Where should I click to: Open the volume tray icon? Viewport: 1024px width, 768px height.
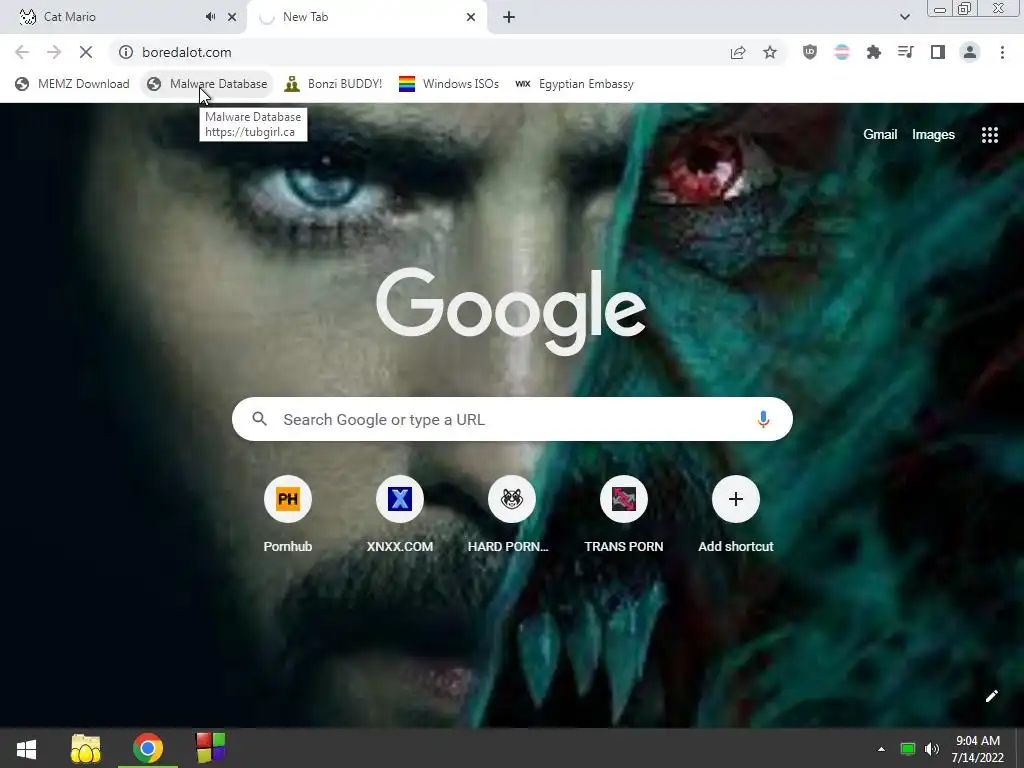(x=932, y=748)
